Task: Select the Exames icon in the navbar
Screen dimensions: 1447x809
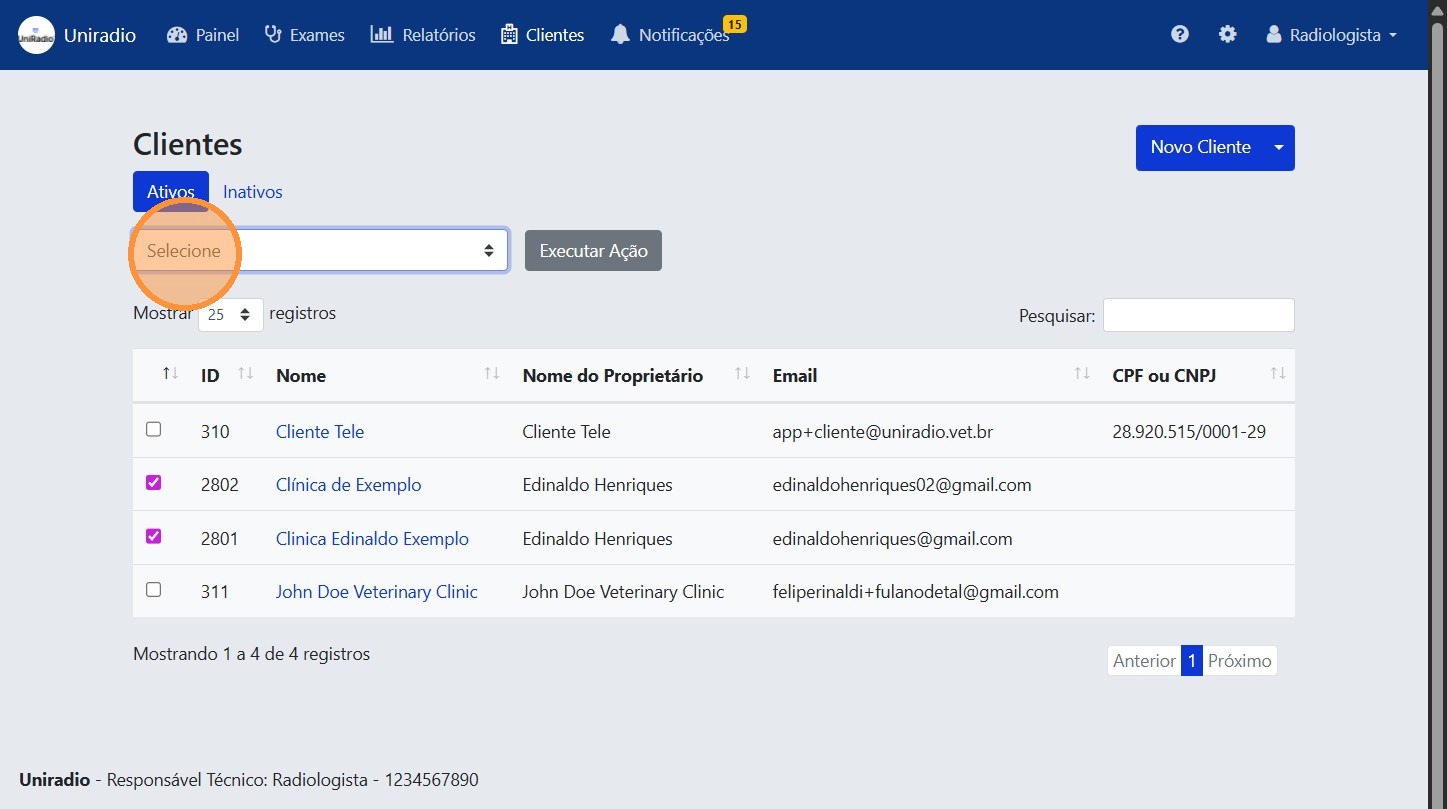Action: 272,34
